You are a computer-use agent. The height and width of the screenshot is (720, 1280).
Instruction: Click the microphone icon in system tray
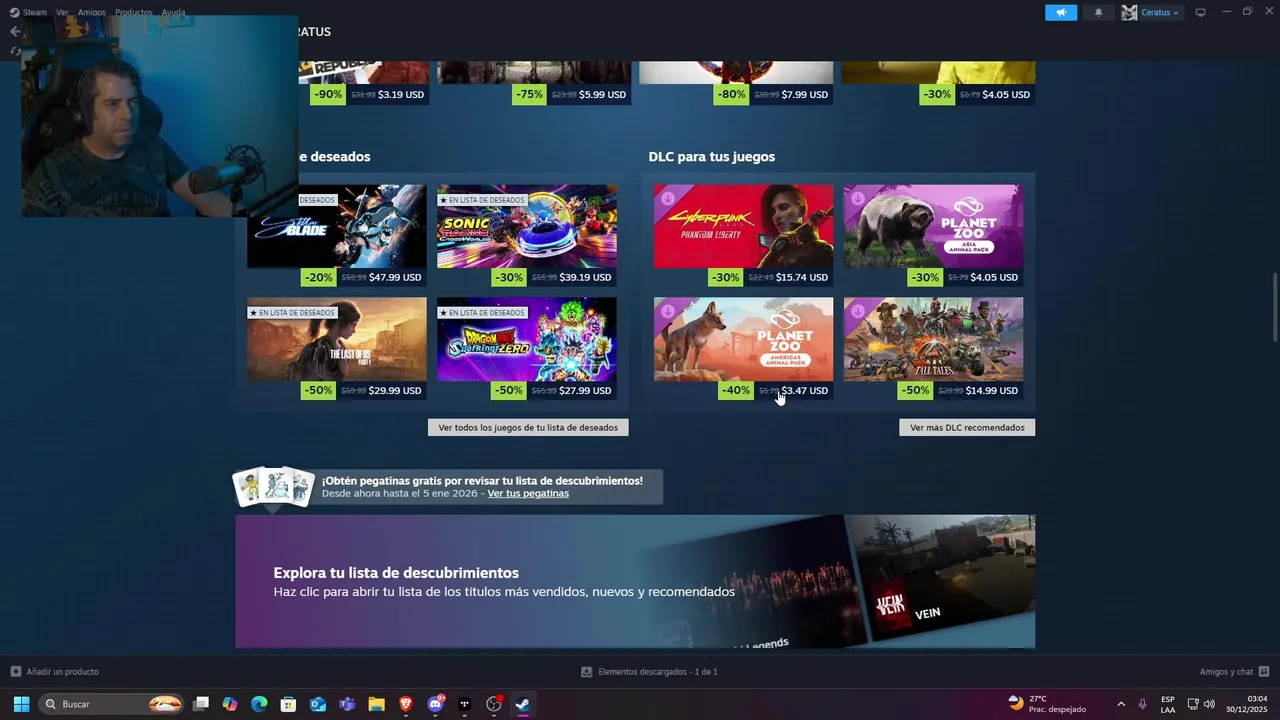tap(1143, 704)
